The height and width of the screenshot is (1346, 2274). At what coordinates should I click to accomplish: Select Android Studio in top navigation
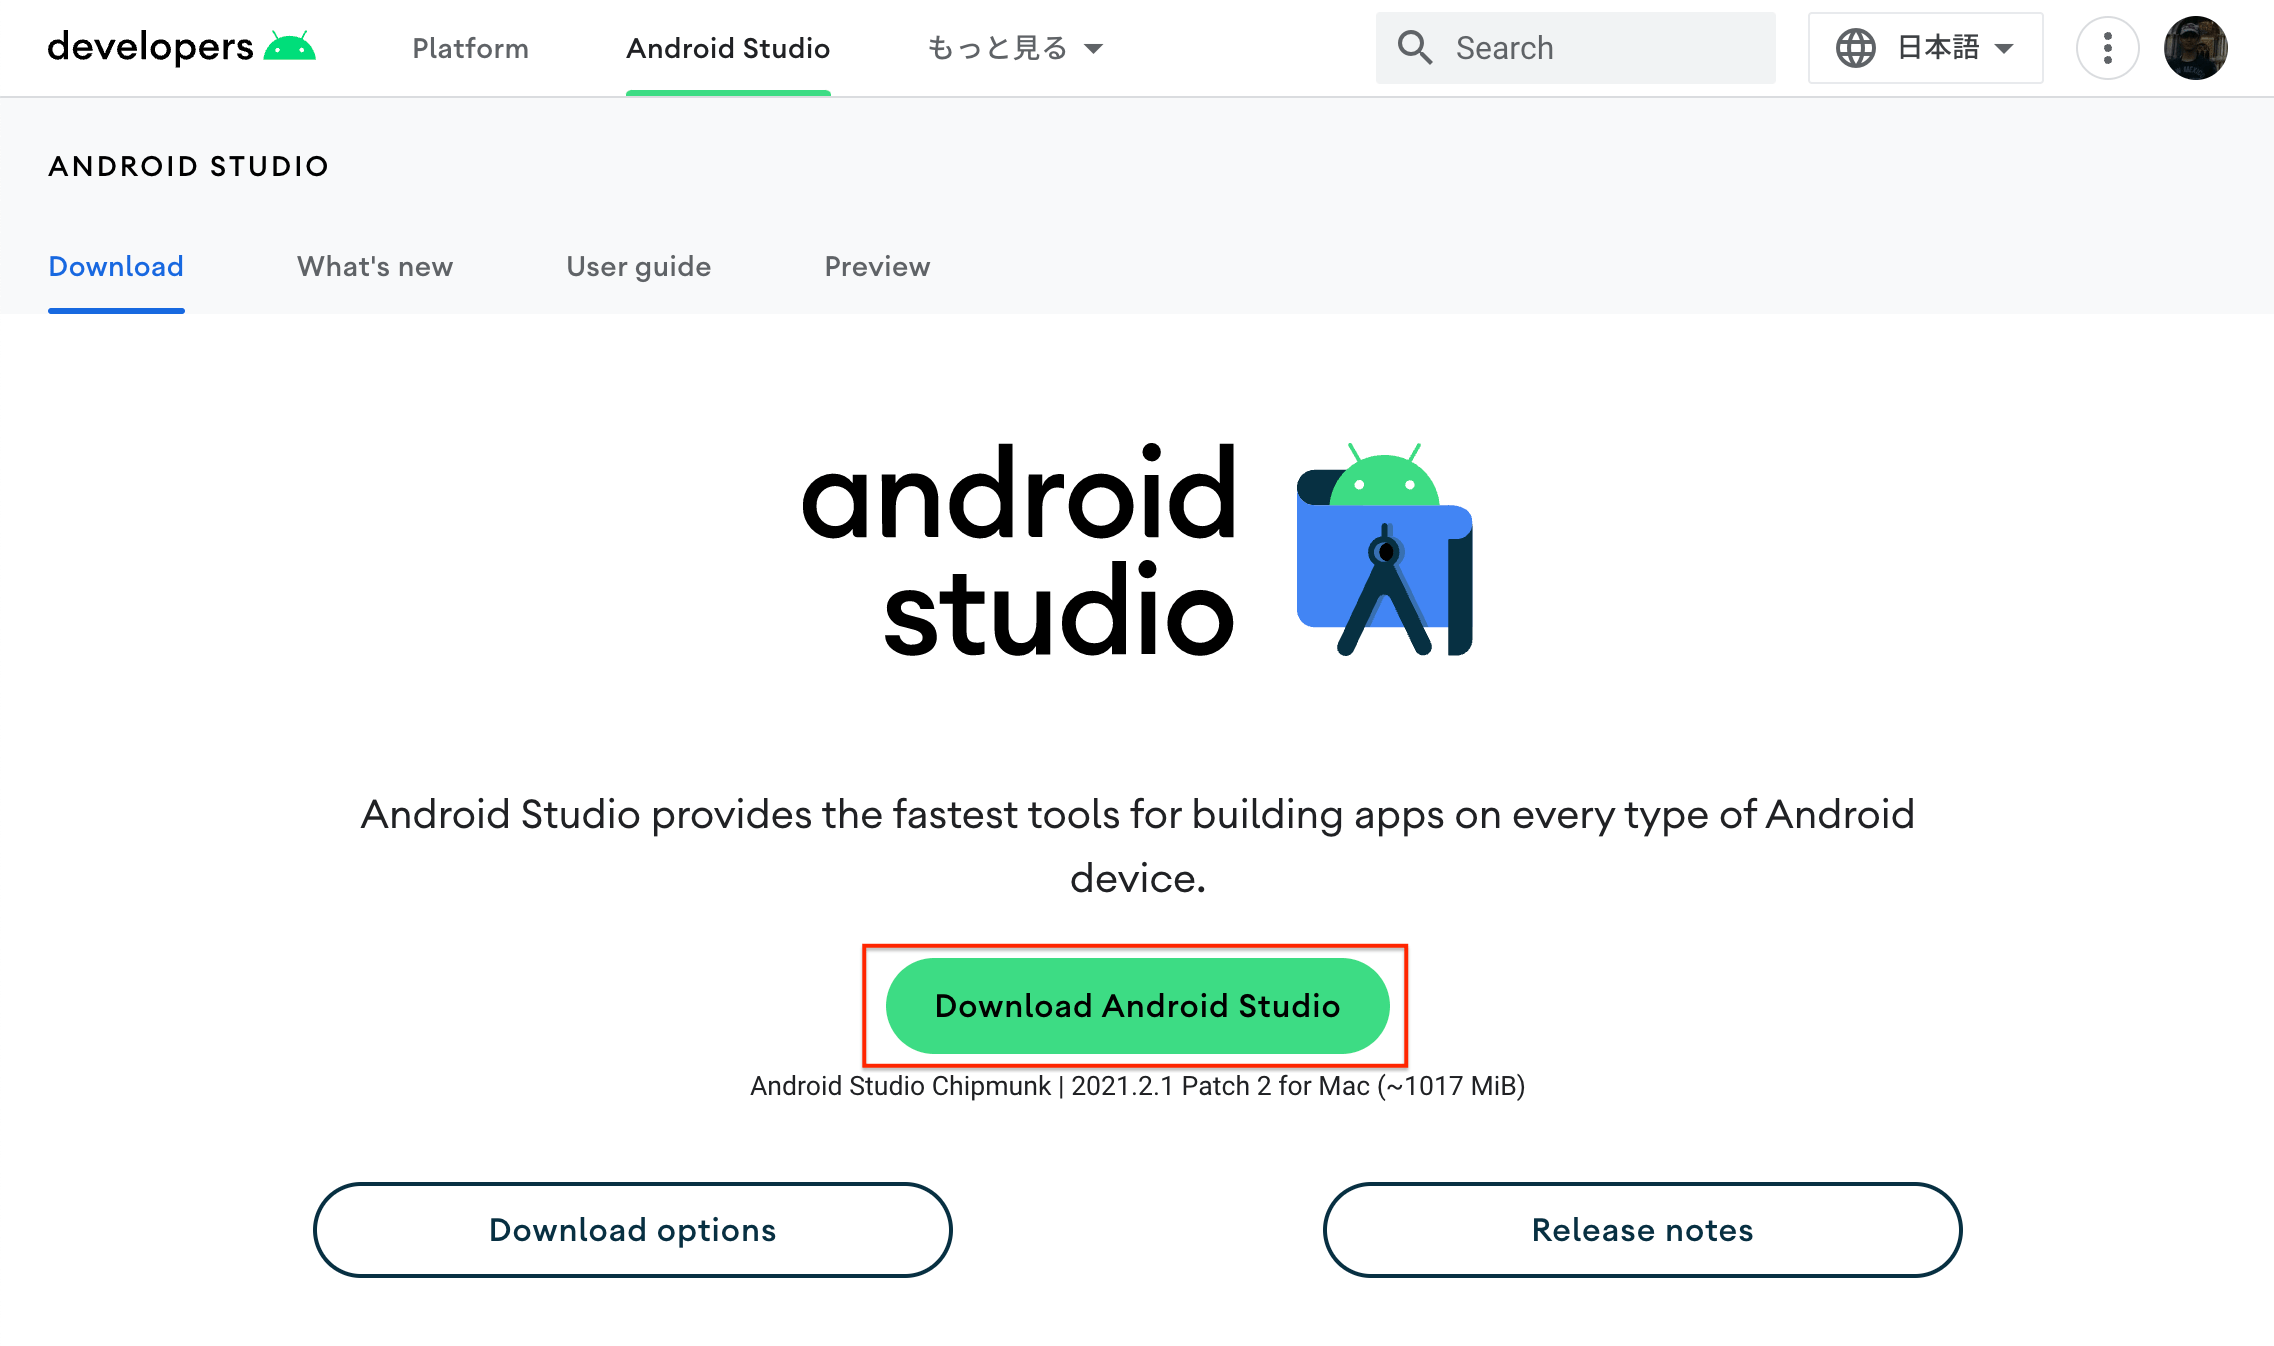(x=728, y=48)
